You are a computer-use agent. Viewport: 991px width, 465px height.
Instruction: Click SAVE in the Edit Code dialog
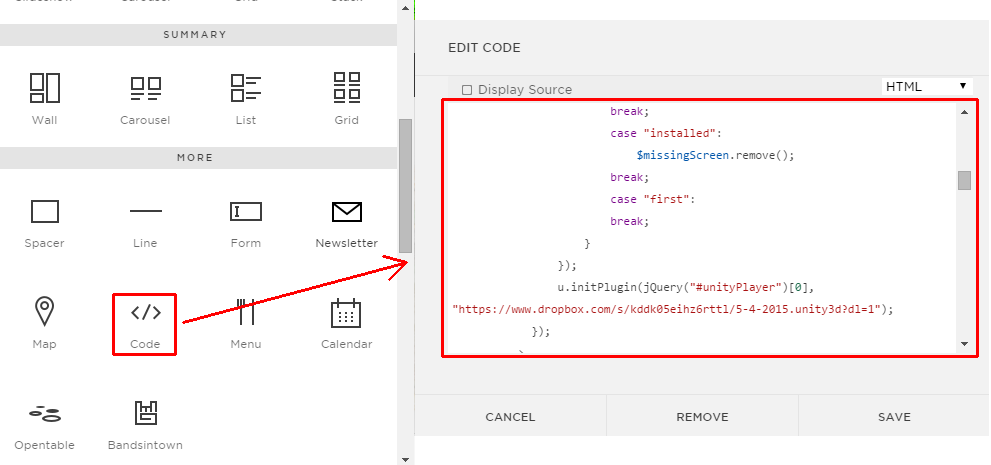(x=894, y=416)
